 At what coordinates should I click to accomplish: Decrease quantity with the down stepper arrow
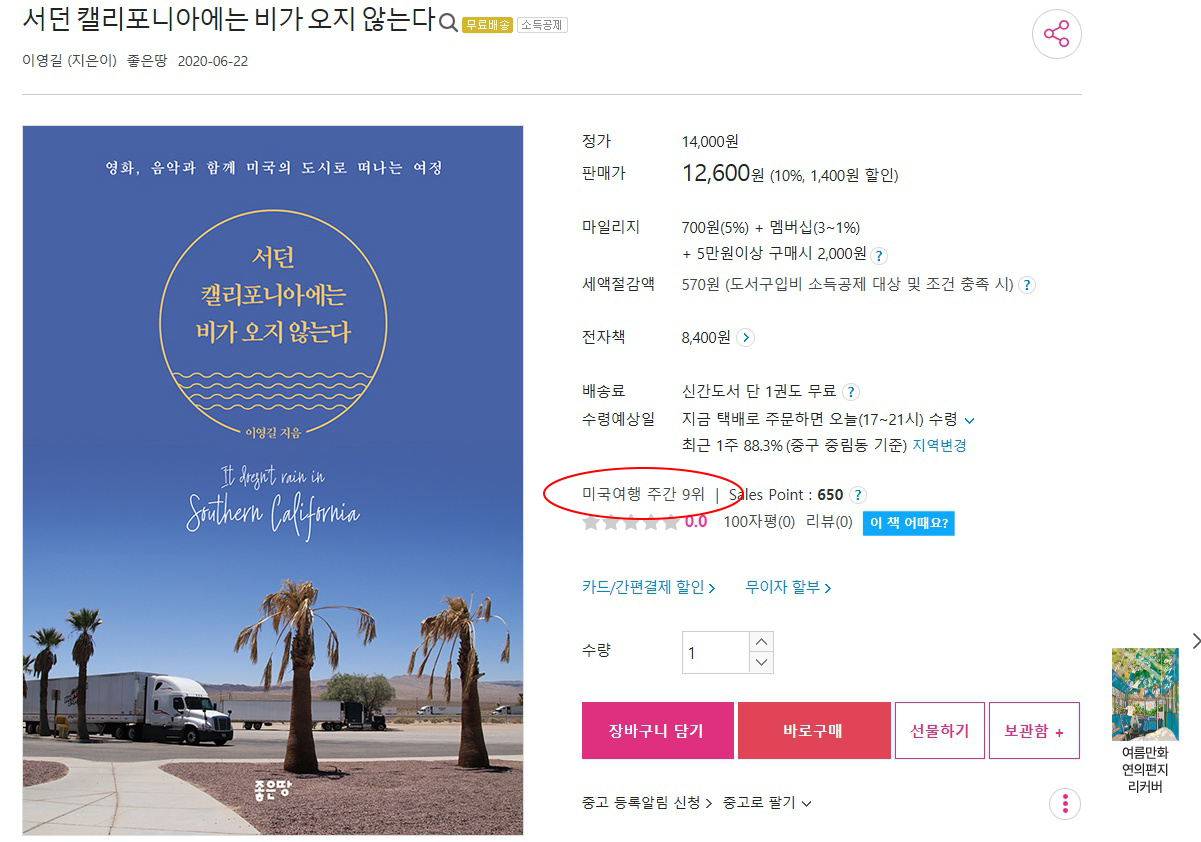tap(762, 663)
